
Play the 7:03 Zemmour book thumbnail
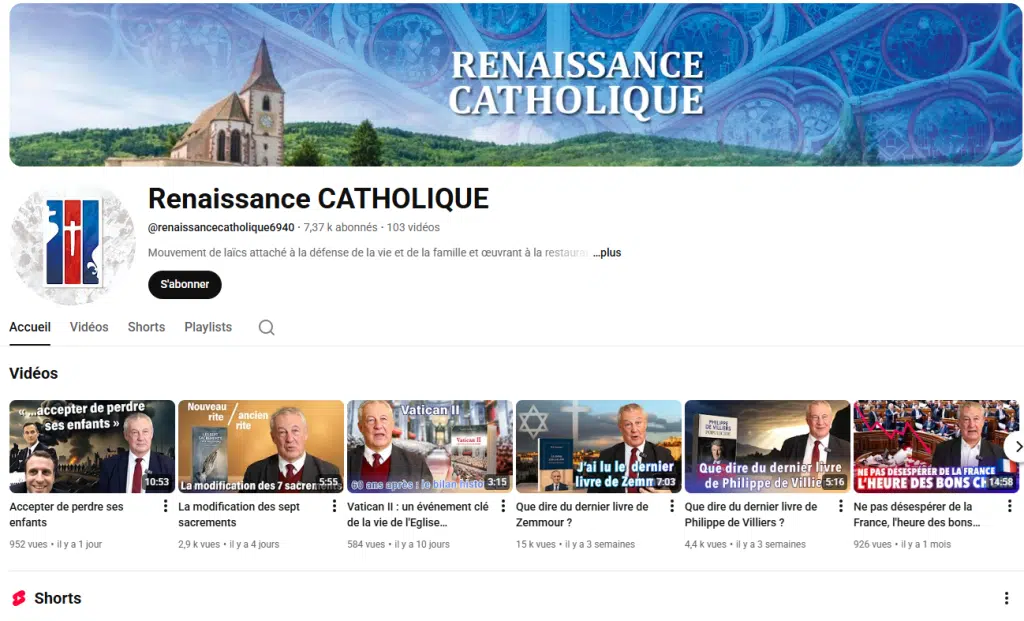tap(598, 447)
